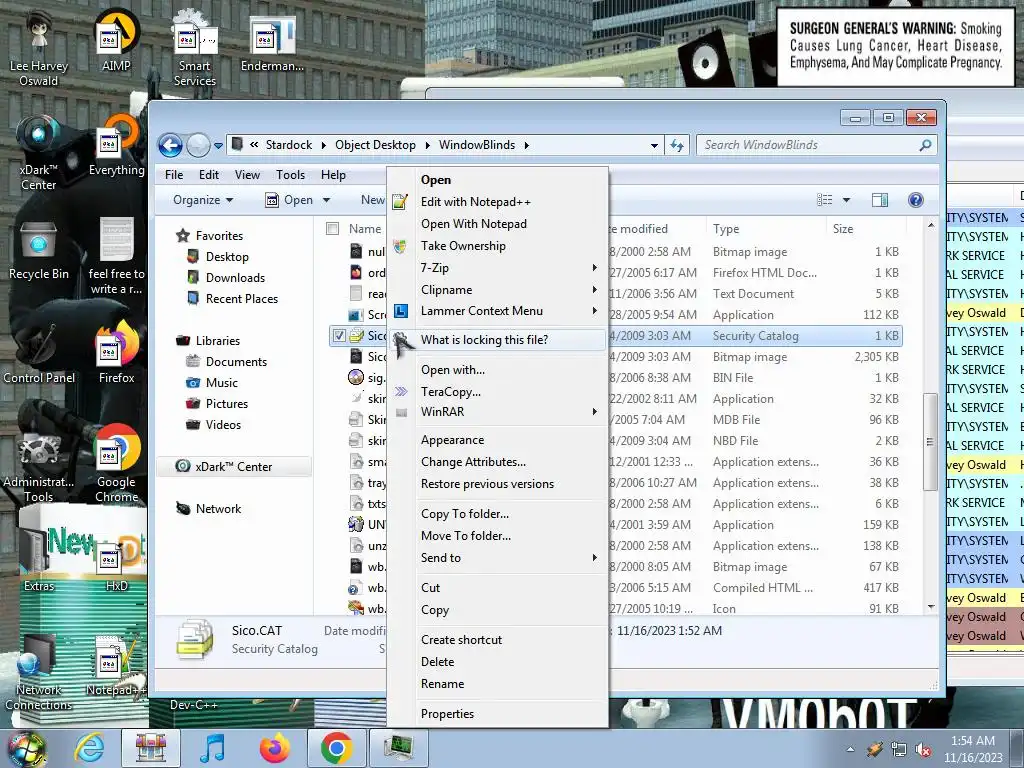This screenshot has height=768, width=1024.
Task: Open the Everything desktop shortcut
Action: click(x=116, y=146)
